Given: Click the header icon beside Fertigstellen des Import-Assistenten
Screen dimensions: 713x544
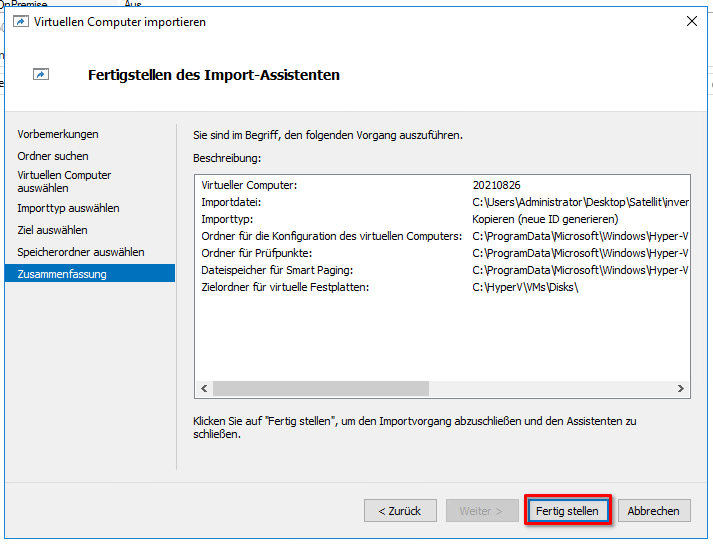Looking at the screenshot, I should 41,74.
